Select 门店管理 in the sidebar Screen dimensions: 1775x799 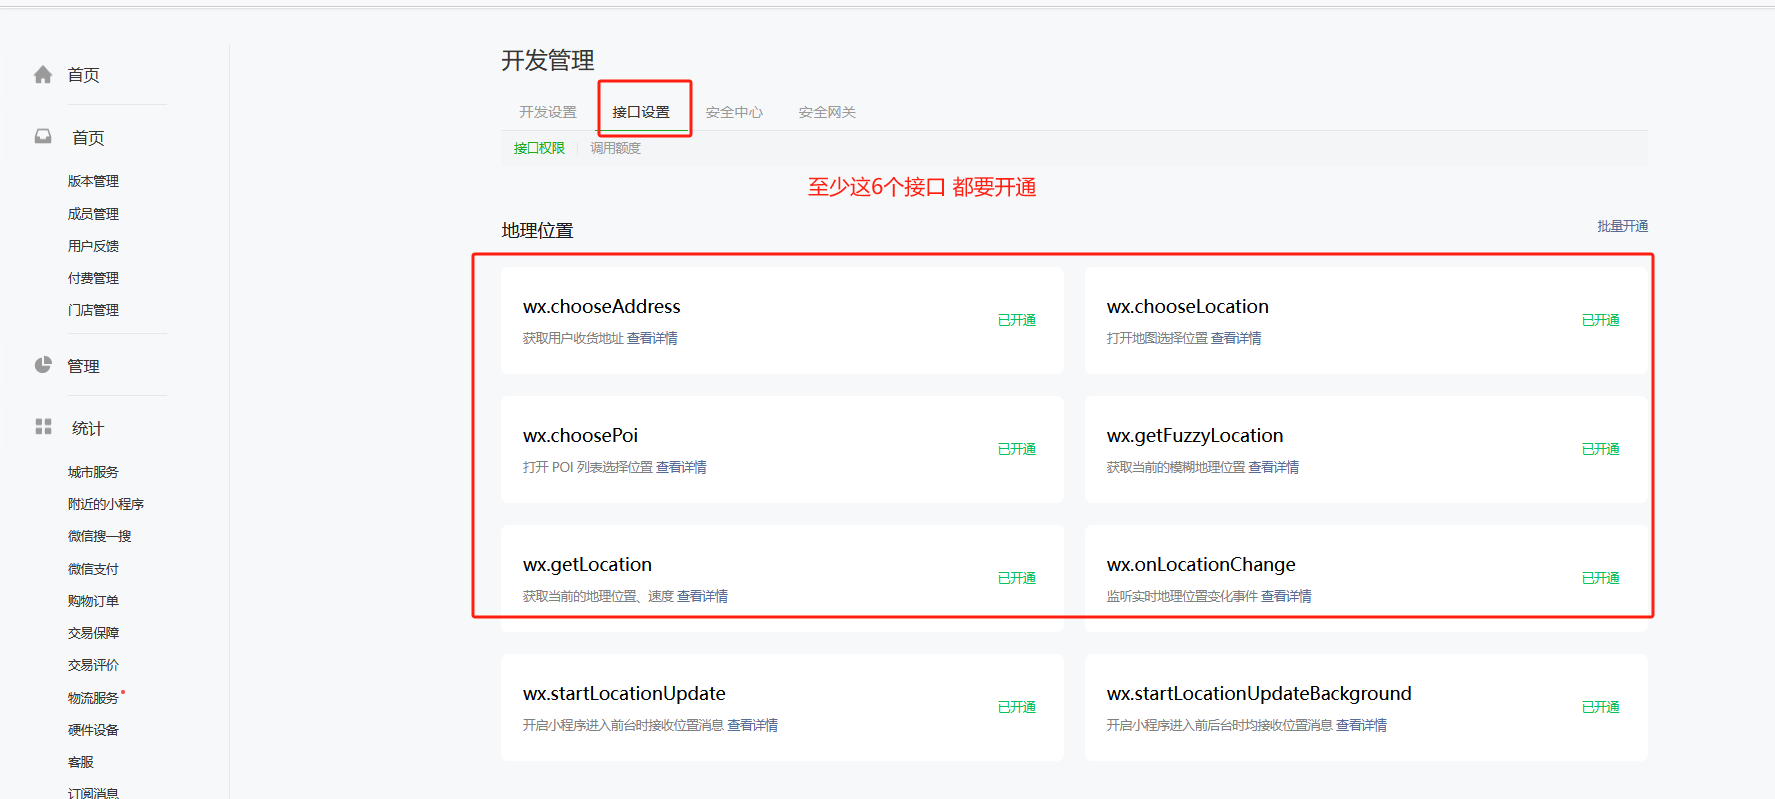point(93,310)
